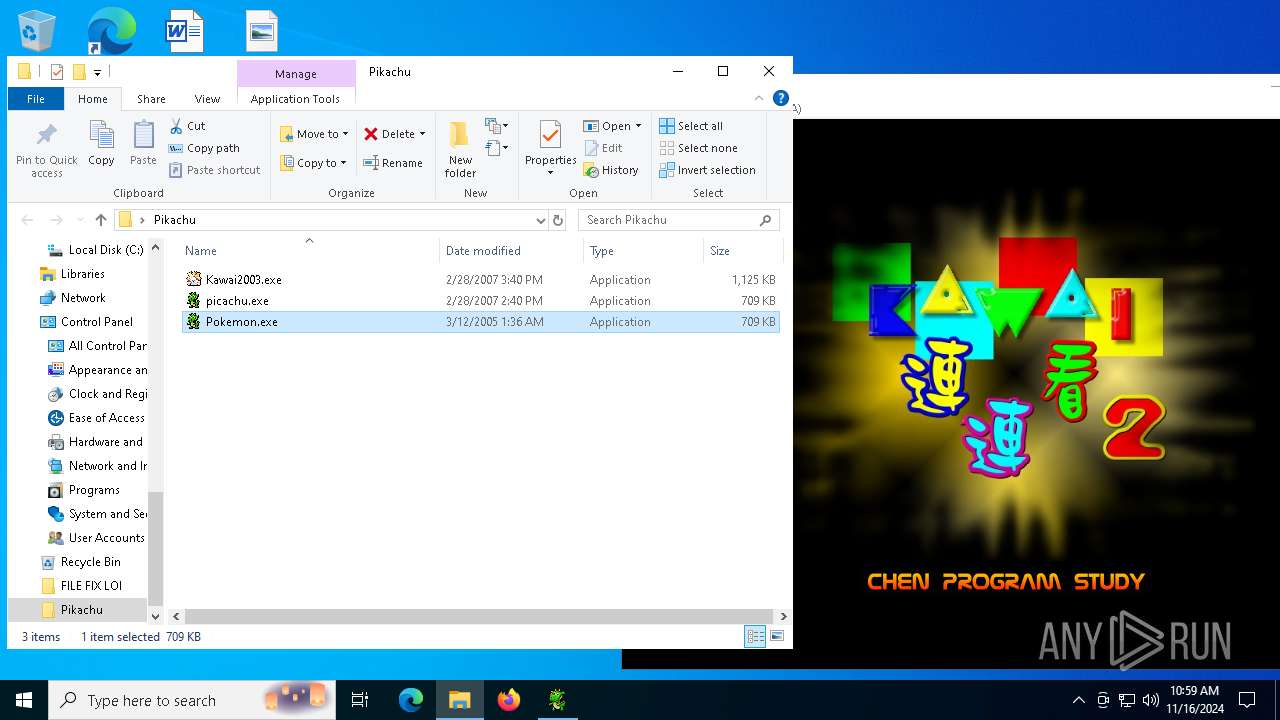The width and height of the screenshot is (1280, 720).
Task: Open Recycle Bin desktop icon
Action: pyautogui.click(x=37, y=31)
